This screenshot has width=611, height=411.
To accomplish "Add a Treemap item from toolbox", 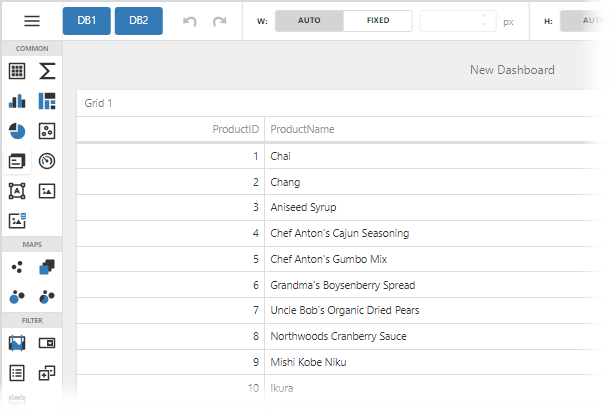I will (x=47, y=101).
